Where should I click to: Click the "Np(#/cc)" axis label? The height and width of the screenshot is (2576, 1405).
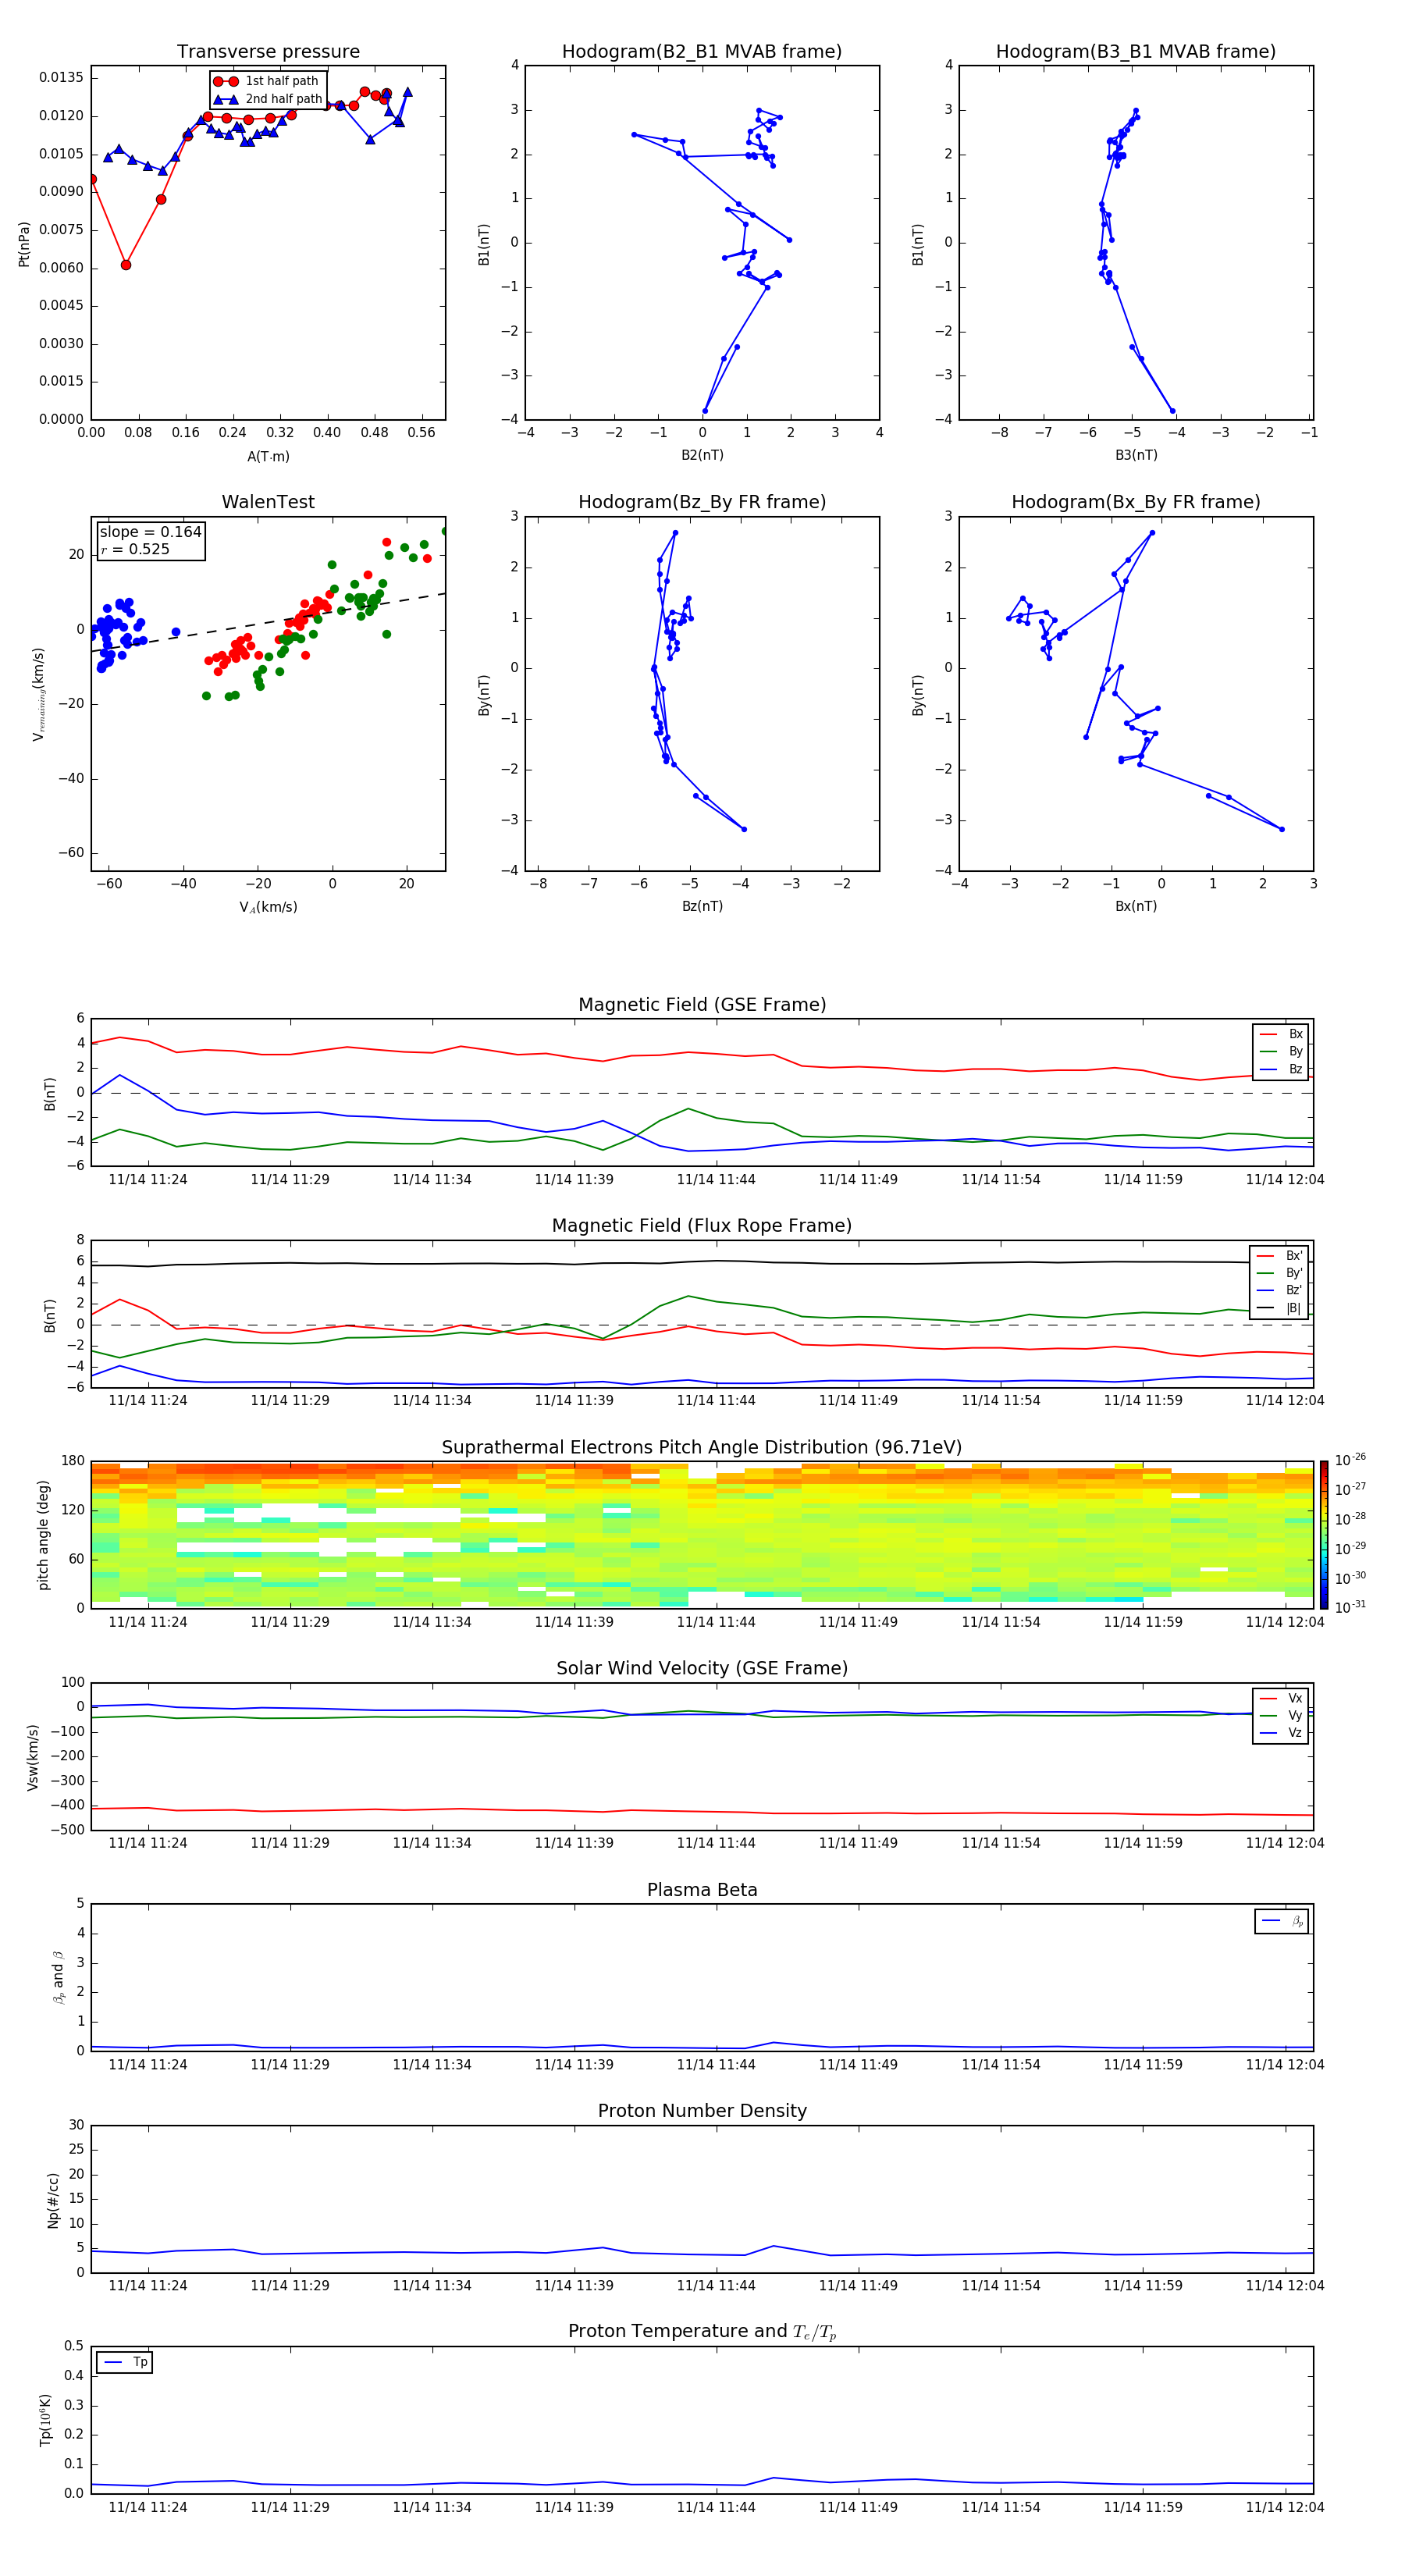tap(53, 2200)
